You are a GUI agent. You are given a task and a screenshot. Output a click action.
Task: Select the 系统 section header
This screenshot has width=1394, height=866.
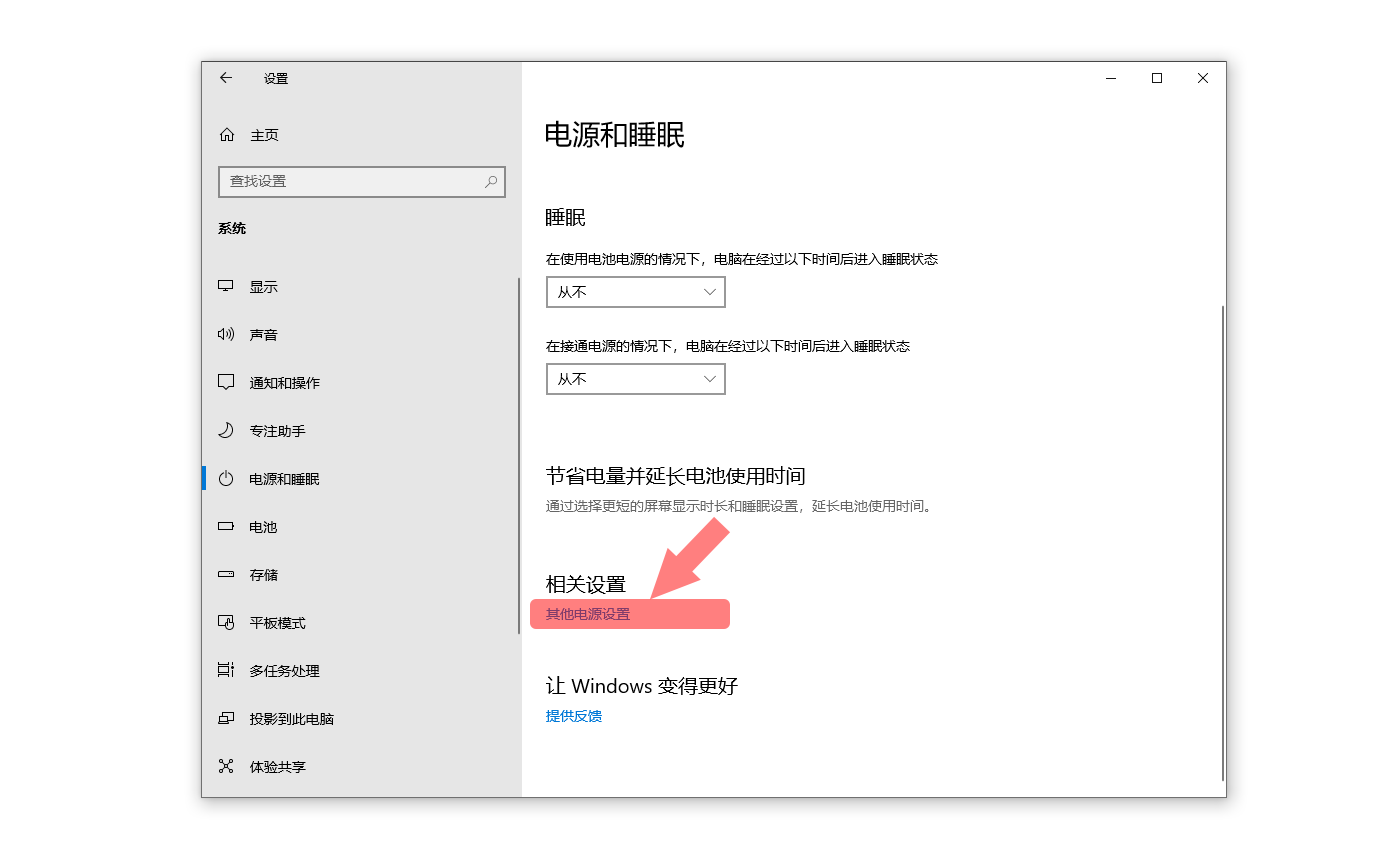click(x=232, y=228)
